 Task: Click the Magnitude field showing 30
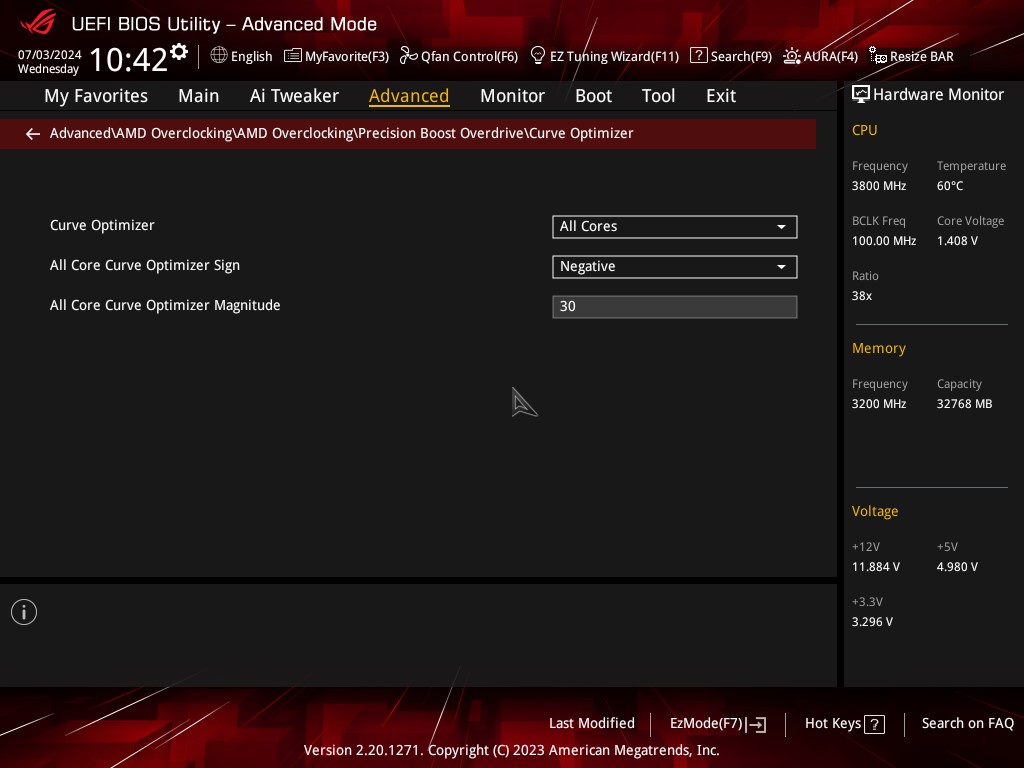click(675, 306)
